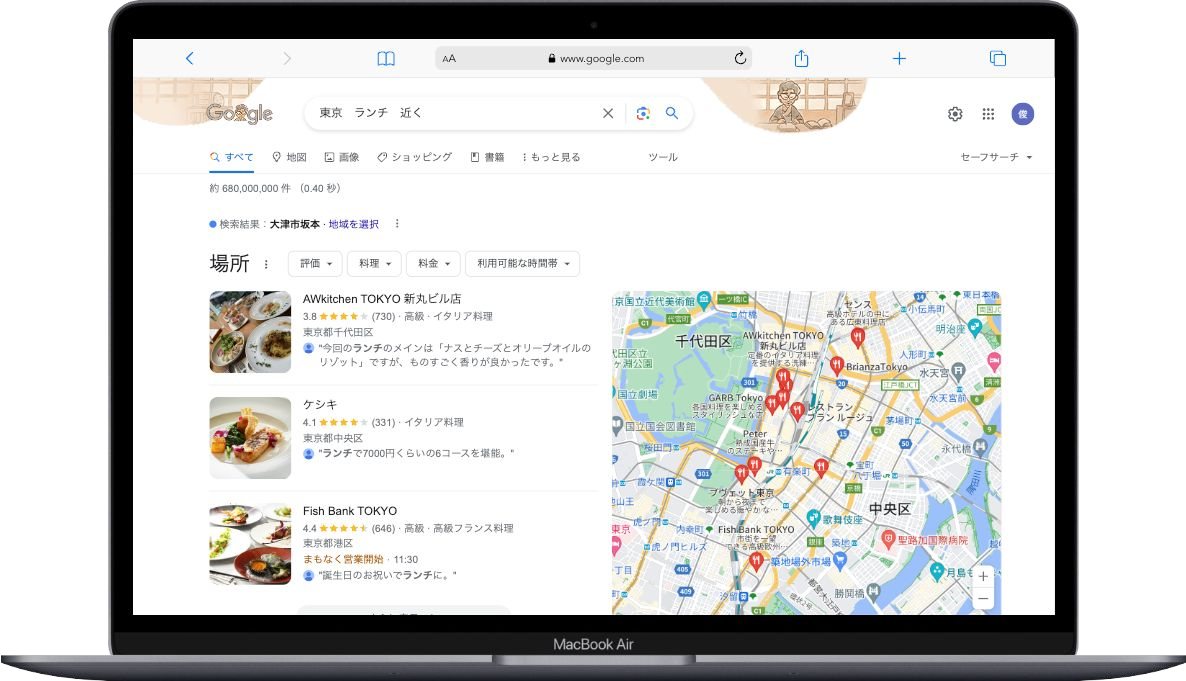
Task: Open the Fish Bank TOKYO listing
Action: tap(349, 511)
